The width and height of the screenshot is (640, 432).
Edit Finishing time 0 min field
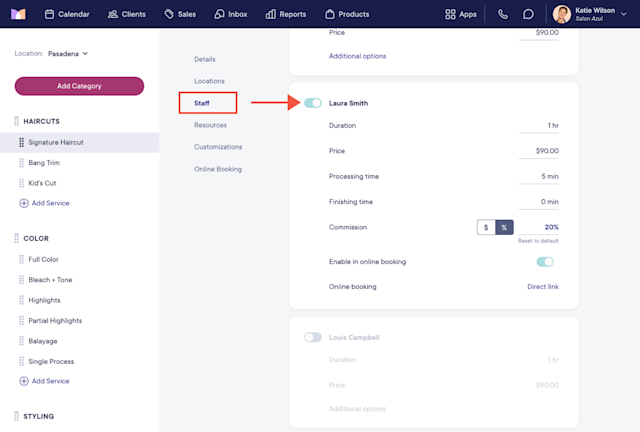coord(539,202)
